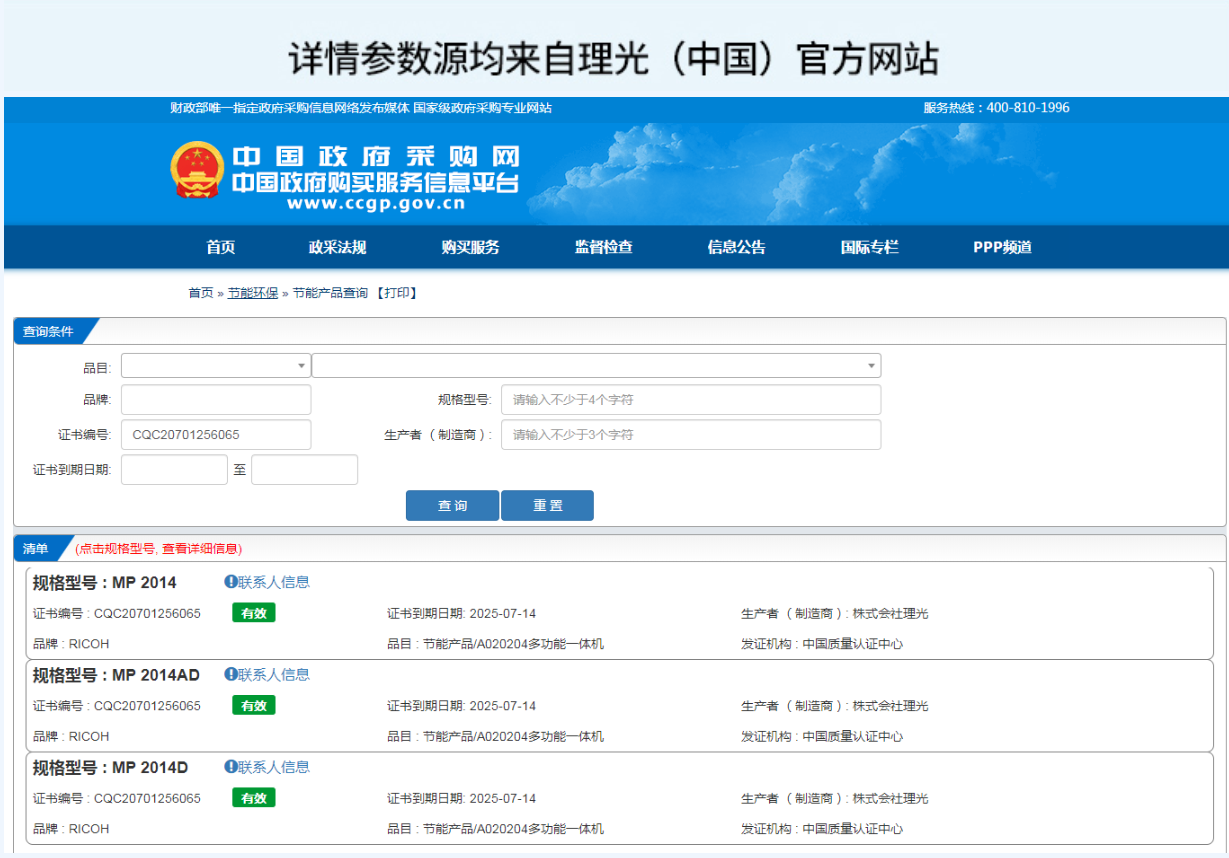The width and height of the screenshot is (1229, 858).
Task: Click the 有效 badge in MP 2014D row
Action: 254,798
